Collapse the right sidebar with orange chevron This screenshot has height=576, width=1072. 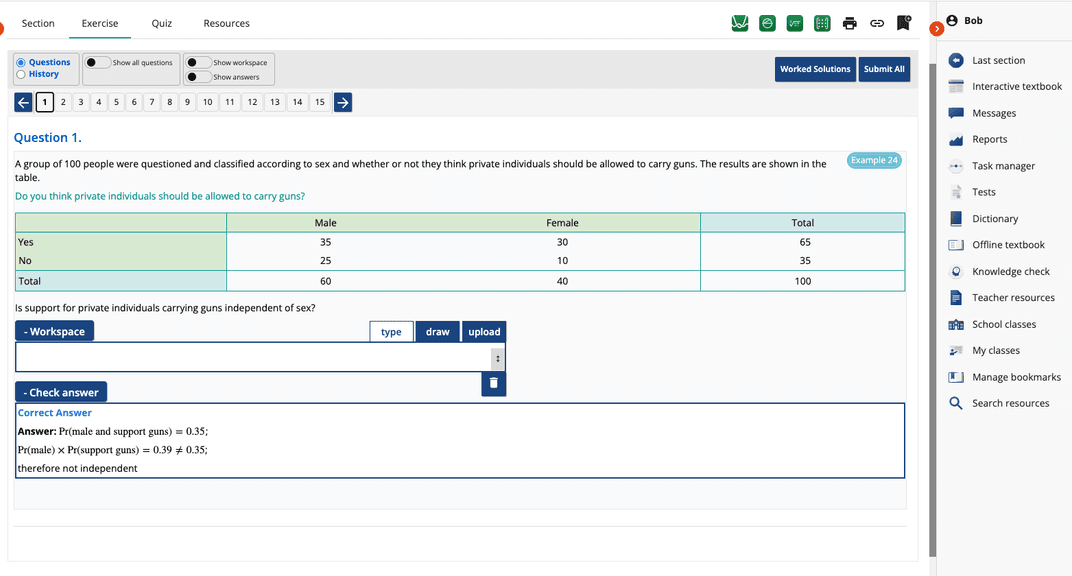[936, 29]
